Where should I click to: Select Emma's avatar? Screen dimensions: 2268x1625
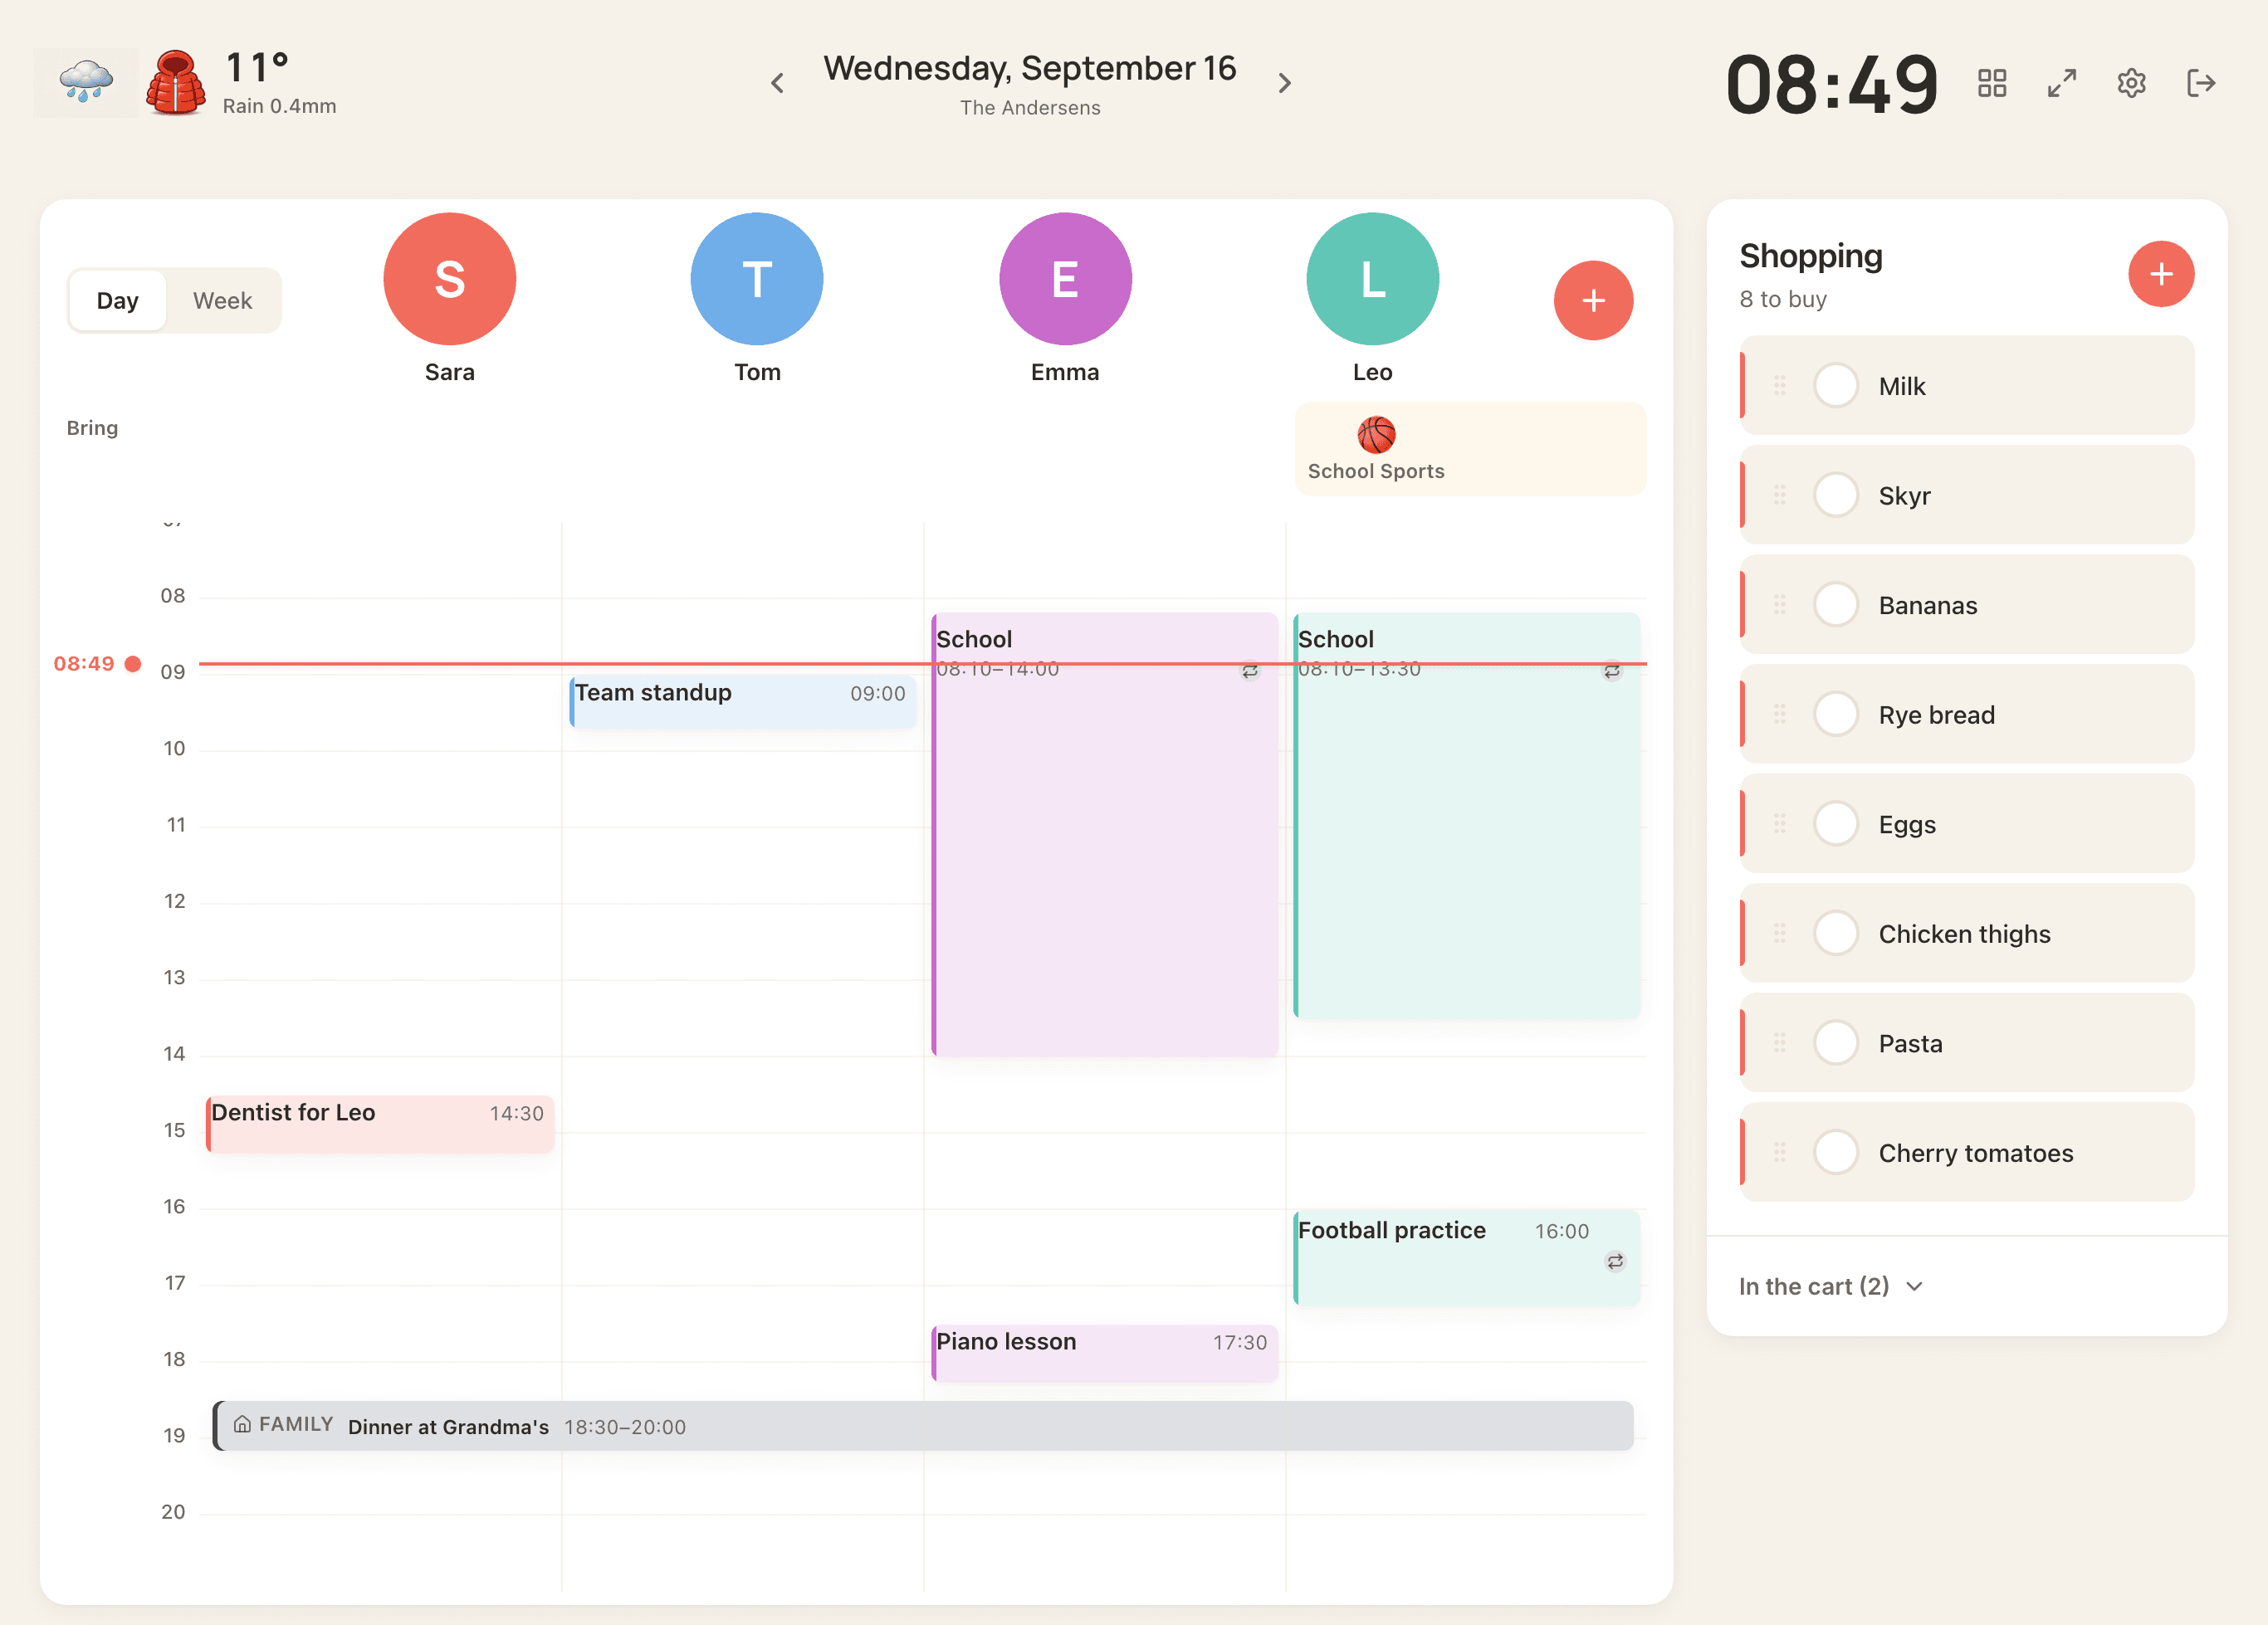(1065, 279)
